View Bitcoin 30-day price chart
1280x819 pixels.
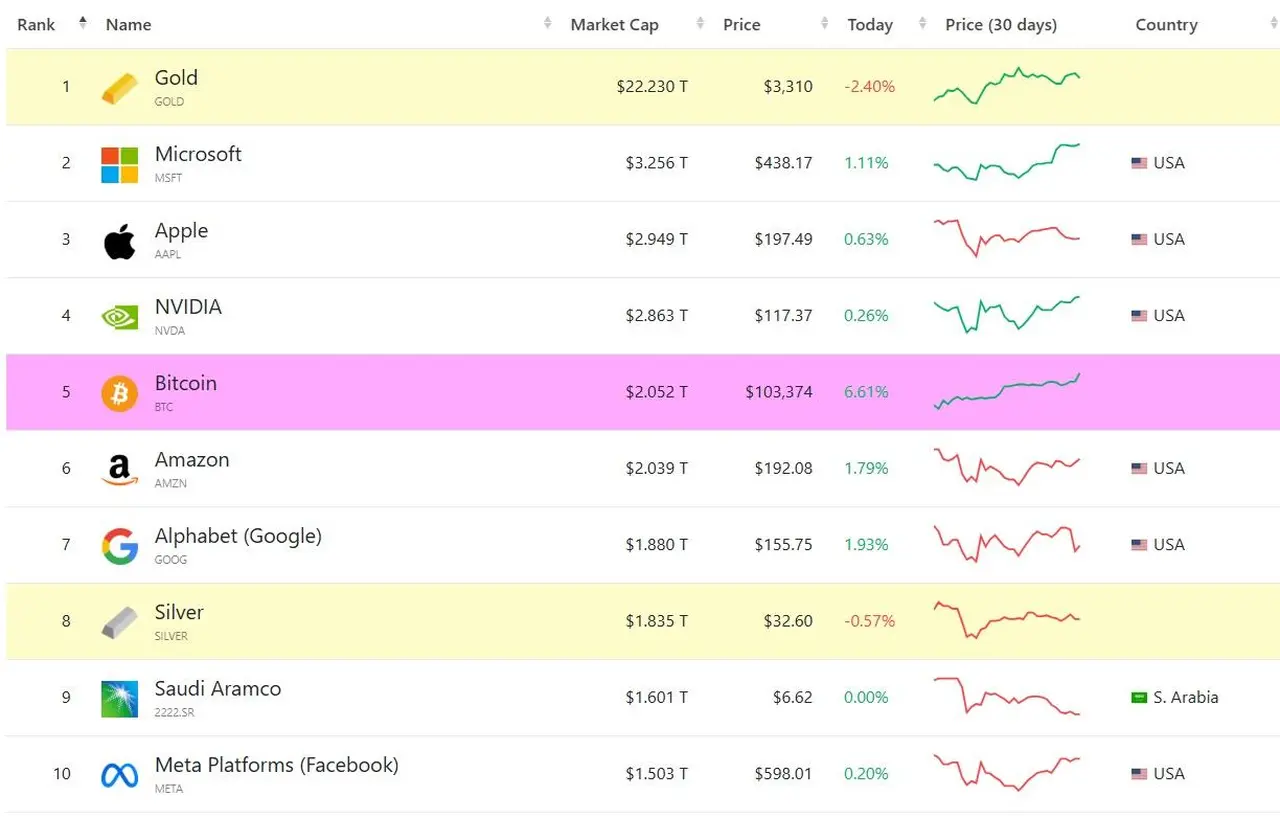click(x=1006, y=391)
